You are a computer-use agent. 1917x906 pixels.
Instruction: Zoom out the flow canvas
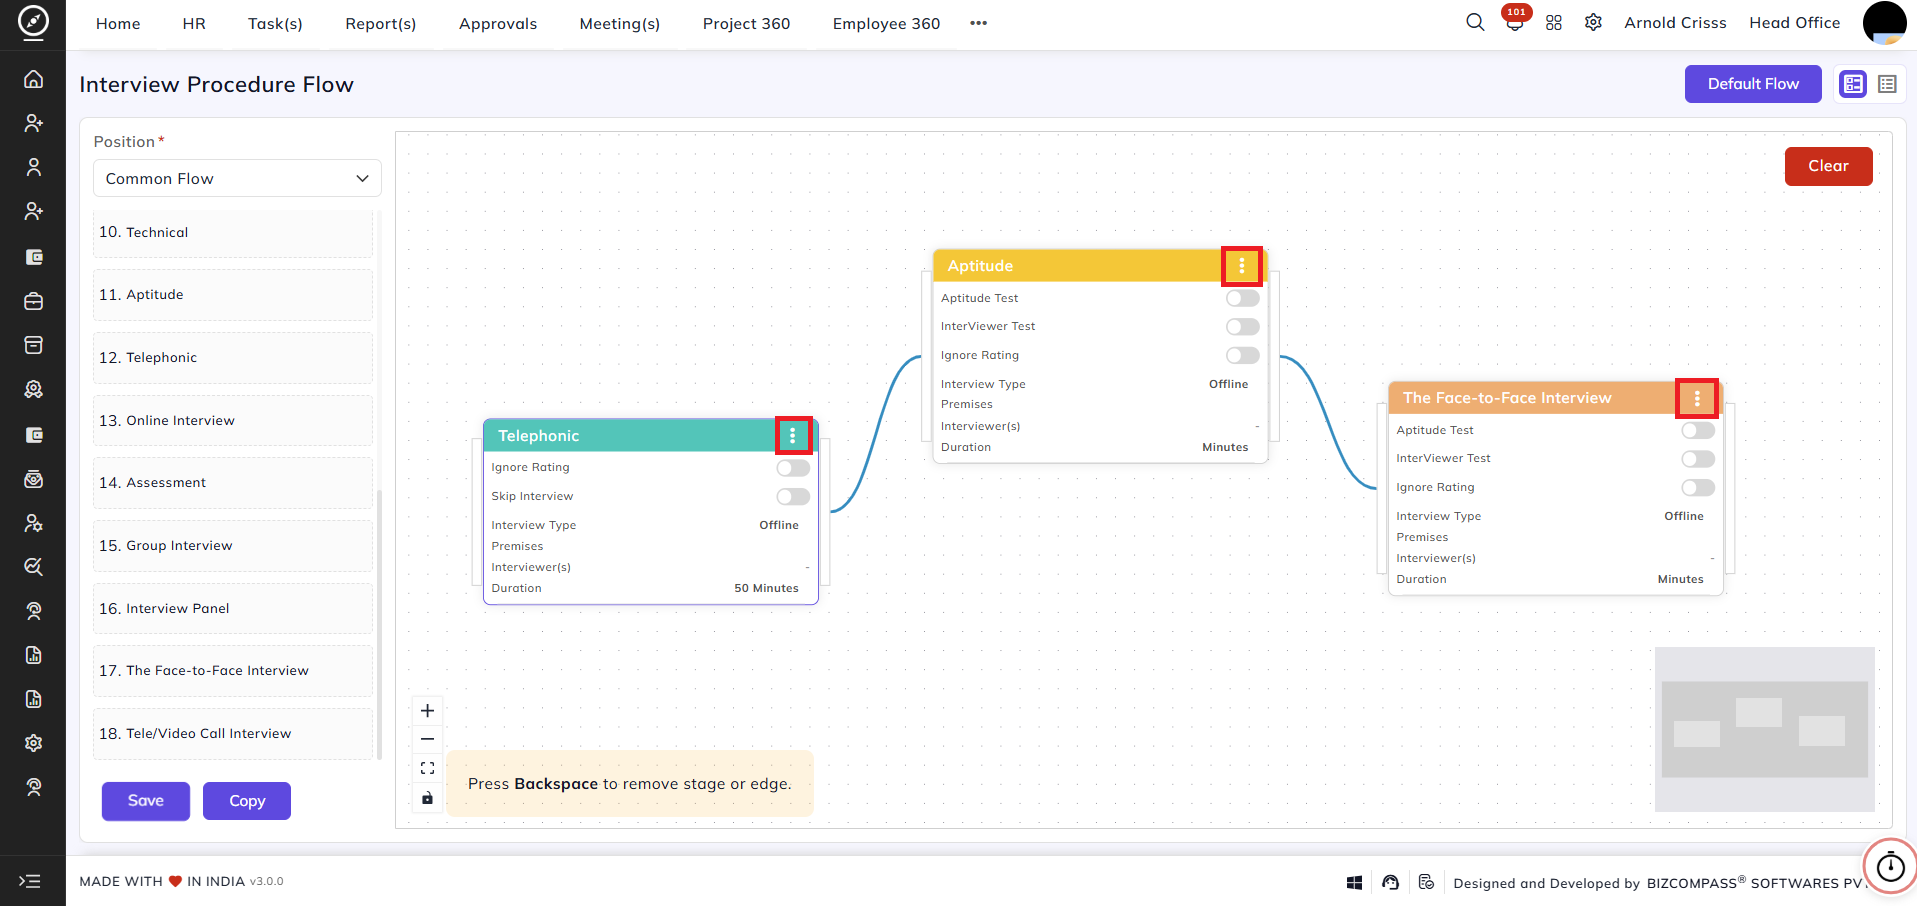427,739
